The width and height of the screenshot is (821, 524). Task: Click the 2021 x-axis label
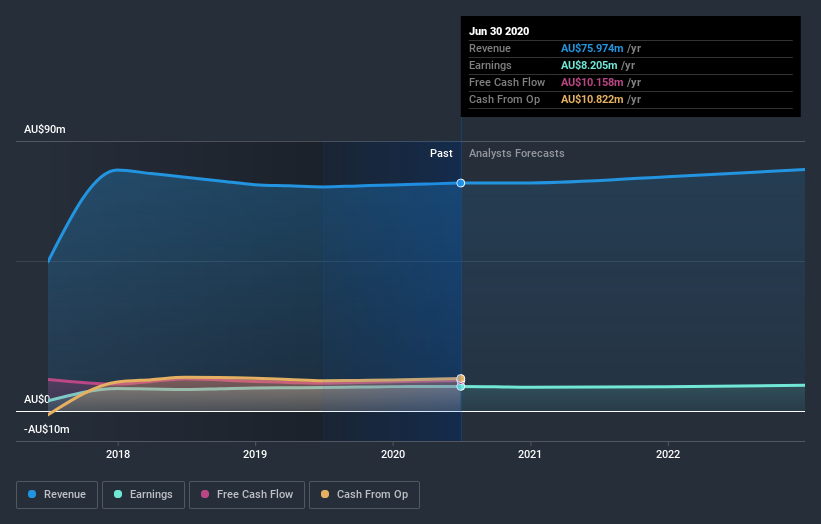[530, 454]
